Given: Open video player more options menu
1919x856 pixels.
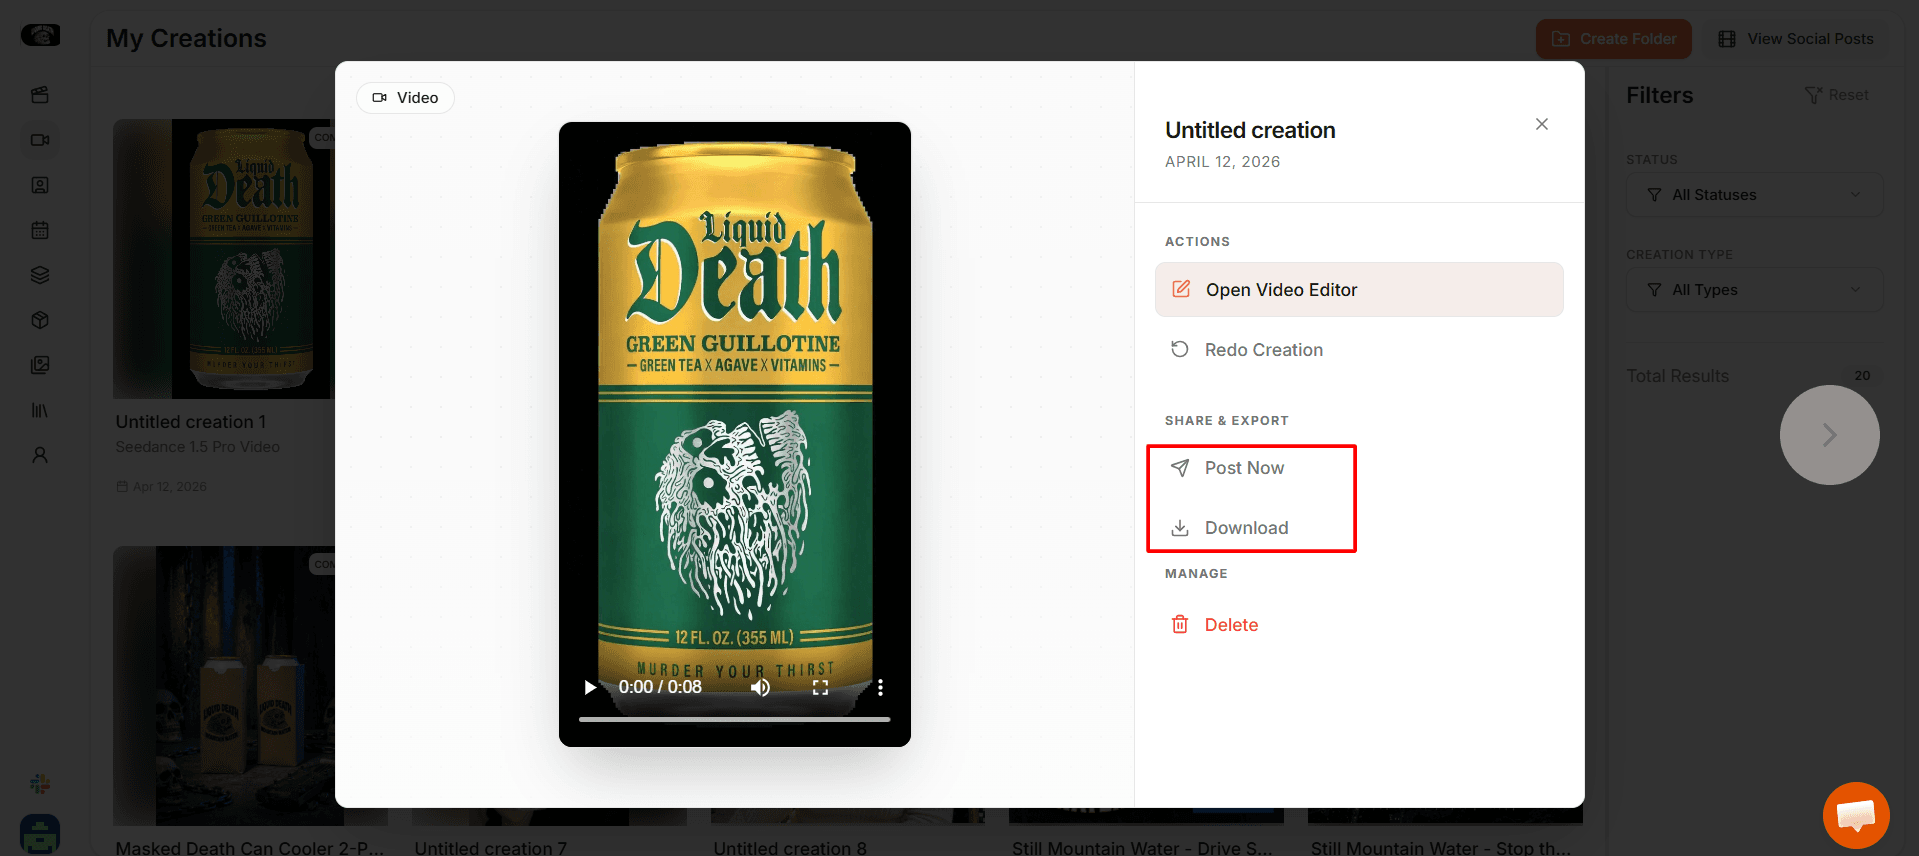Looking at the screenshot, I should pos(880,687).
